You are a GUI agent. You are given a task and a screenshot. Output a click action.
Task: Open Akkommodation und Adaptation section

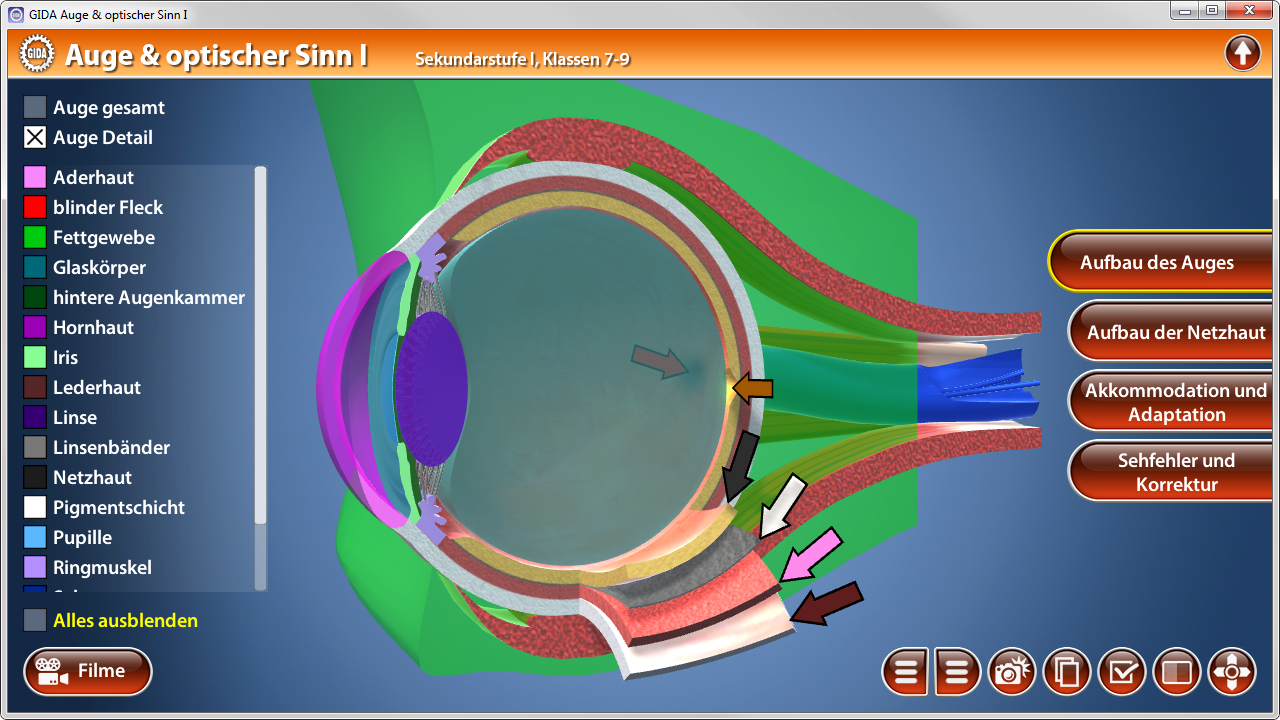1176,402
